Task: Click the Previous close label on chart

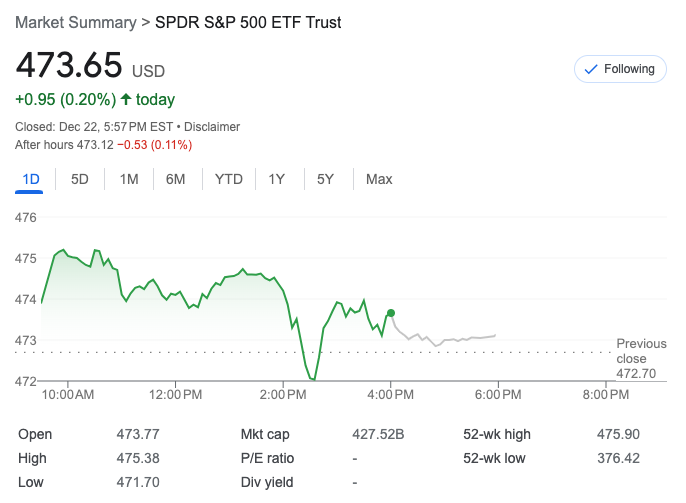Action: [x=641, y=351]
